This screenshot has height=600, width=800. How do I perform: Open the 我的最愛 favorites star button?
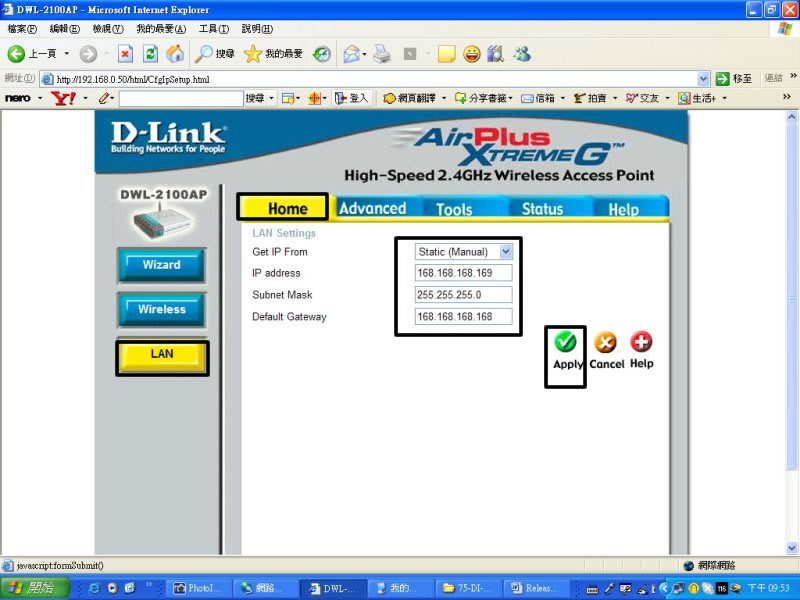click(273, 54)
